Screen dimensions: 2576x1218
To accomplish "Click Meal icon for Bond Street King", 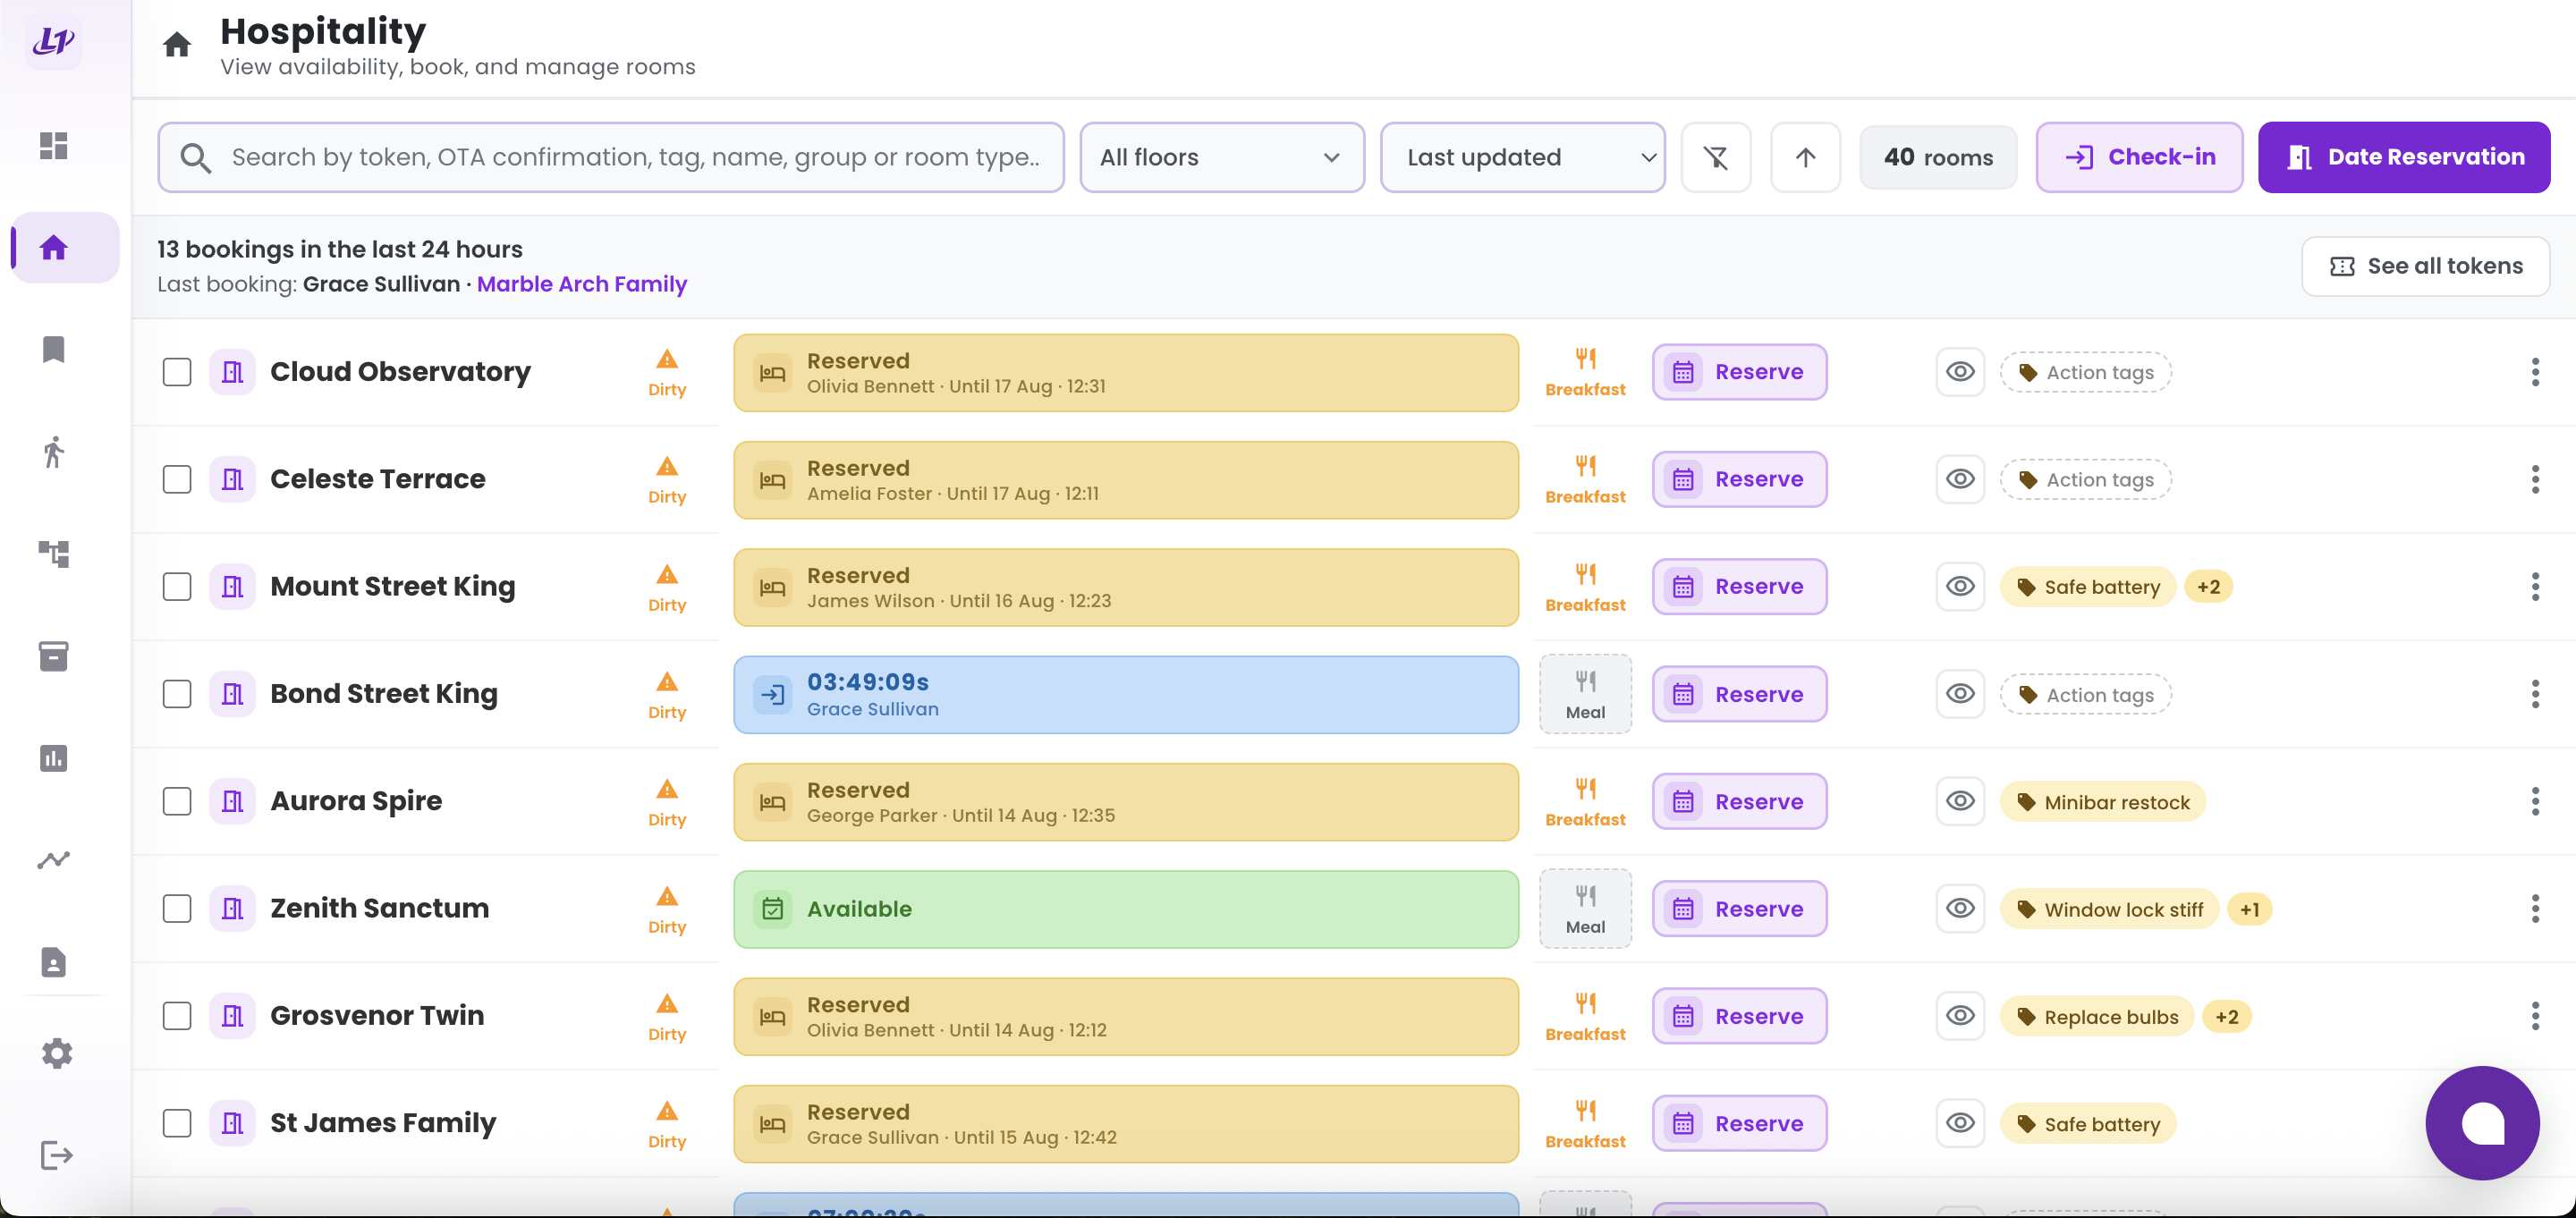I will pos(1585,694).
